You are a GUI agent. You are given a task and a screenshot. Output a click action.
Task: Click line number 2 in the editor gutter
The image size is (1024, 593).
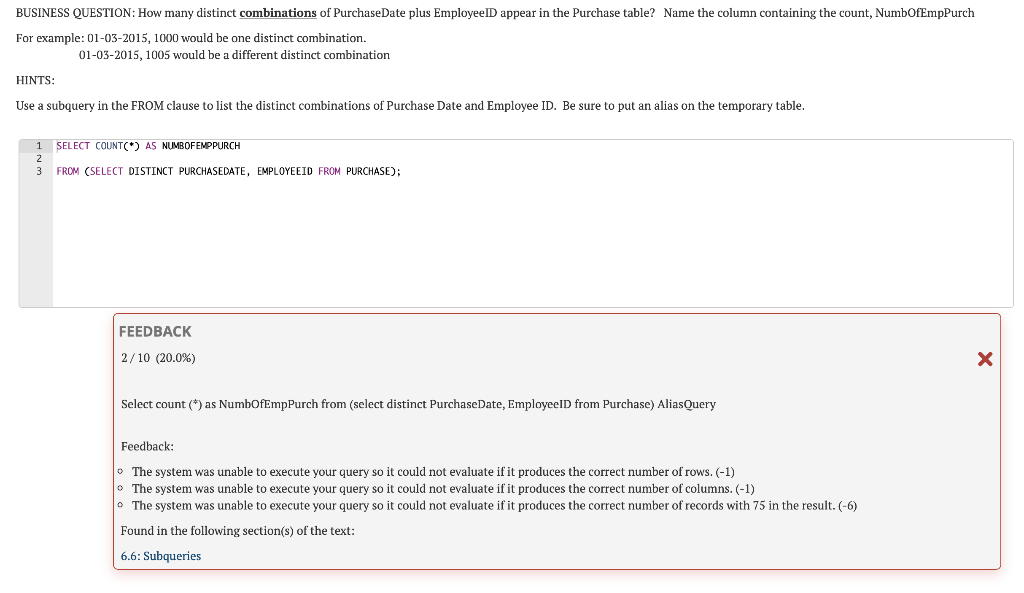tap(38, 158)
